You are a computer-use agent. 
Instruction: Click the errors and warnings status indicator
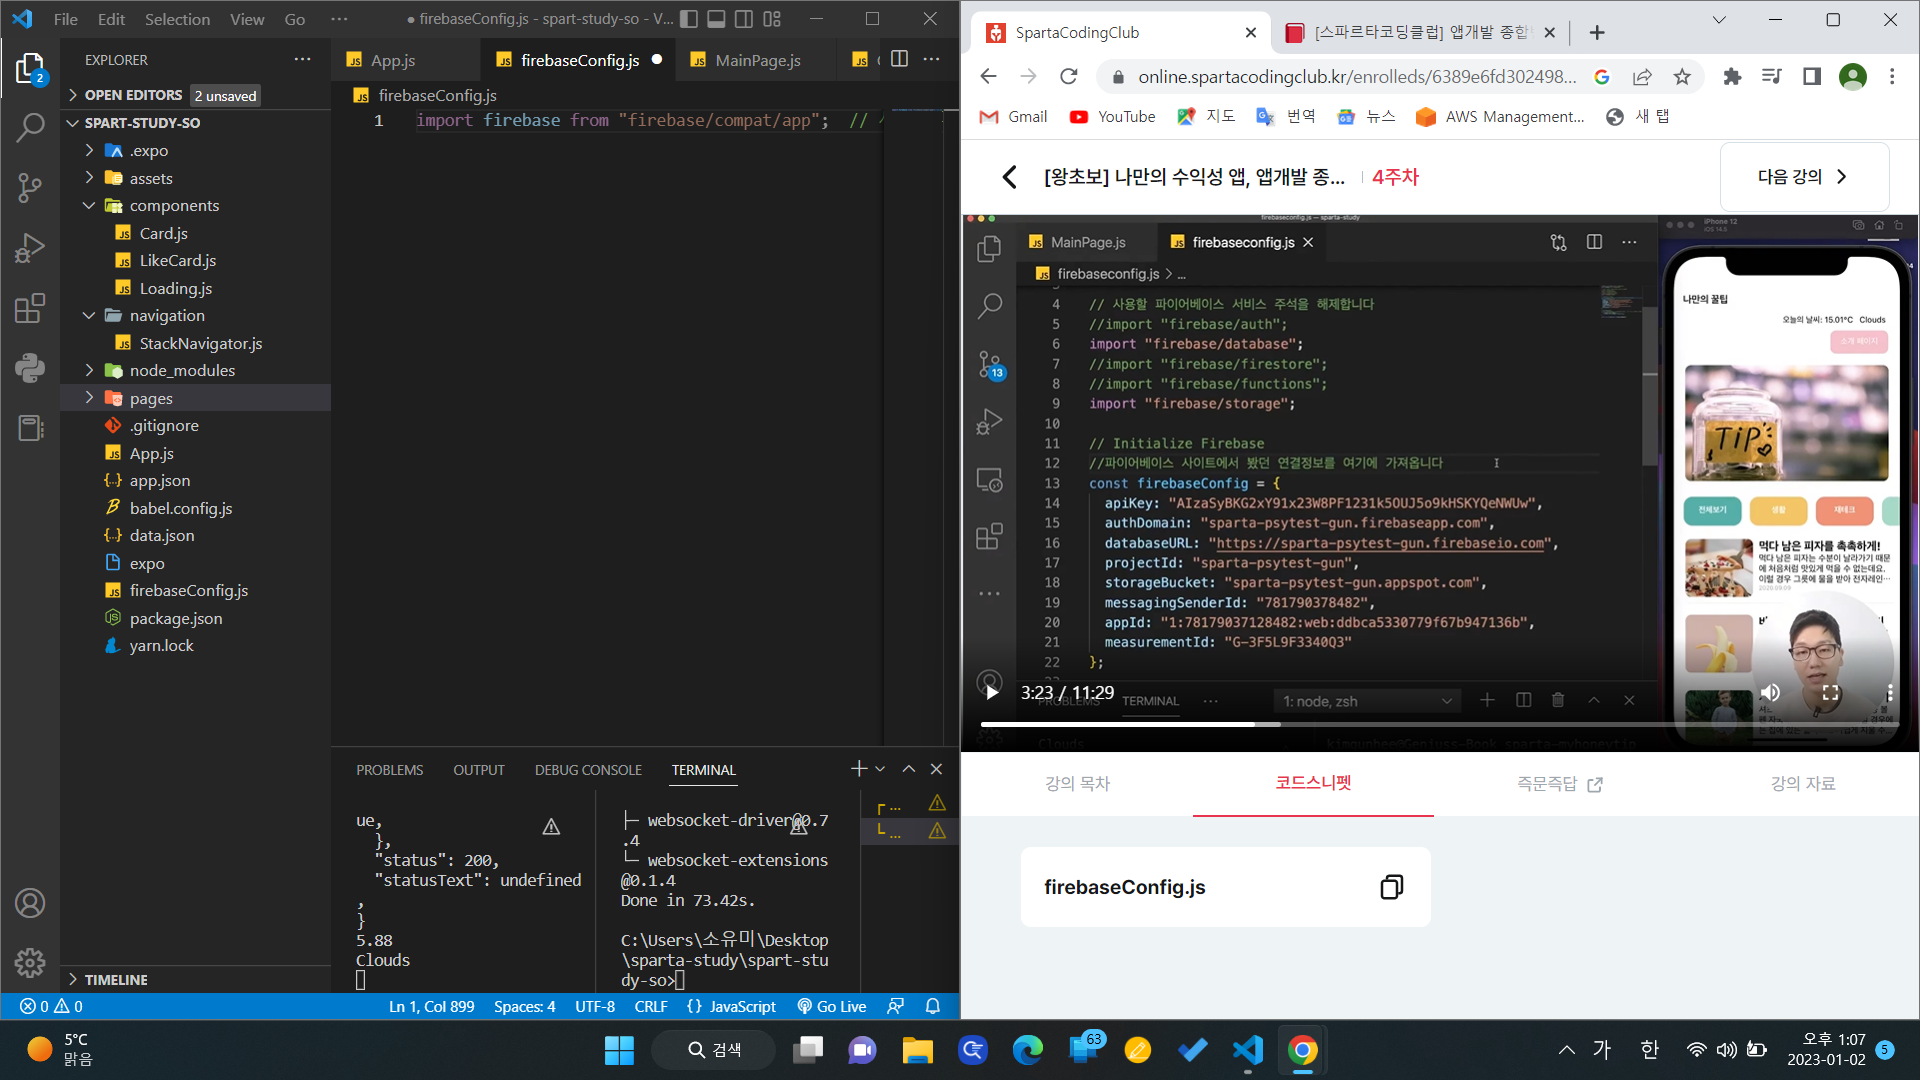pyautogui.click(x=52, y=1006)
